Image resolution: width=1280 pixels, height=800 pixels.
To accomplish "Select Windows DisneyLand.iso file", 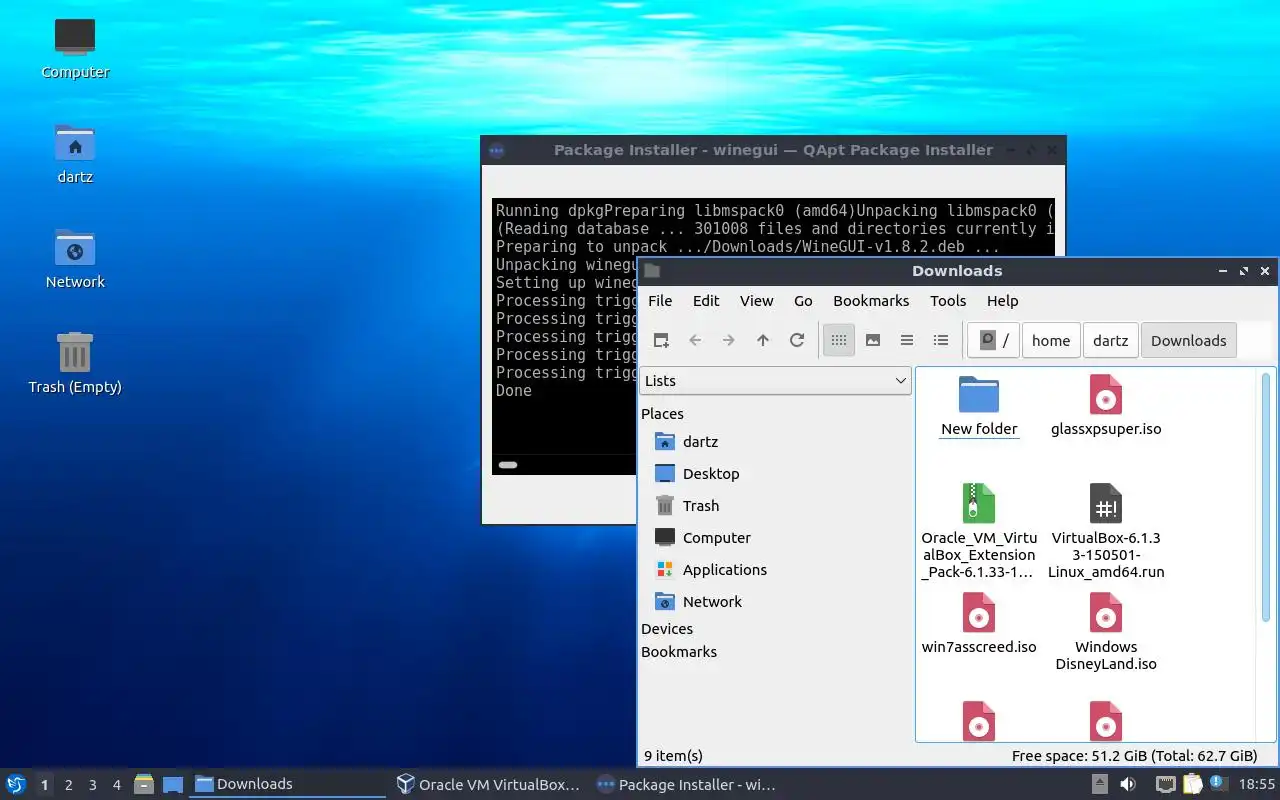I will (1106, 631).
